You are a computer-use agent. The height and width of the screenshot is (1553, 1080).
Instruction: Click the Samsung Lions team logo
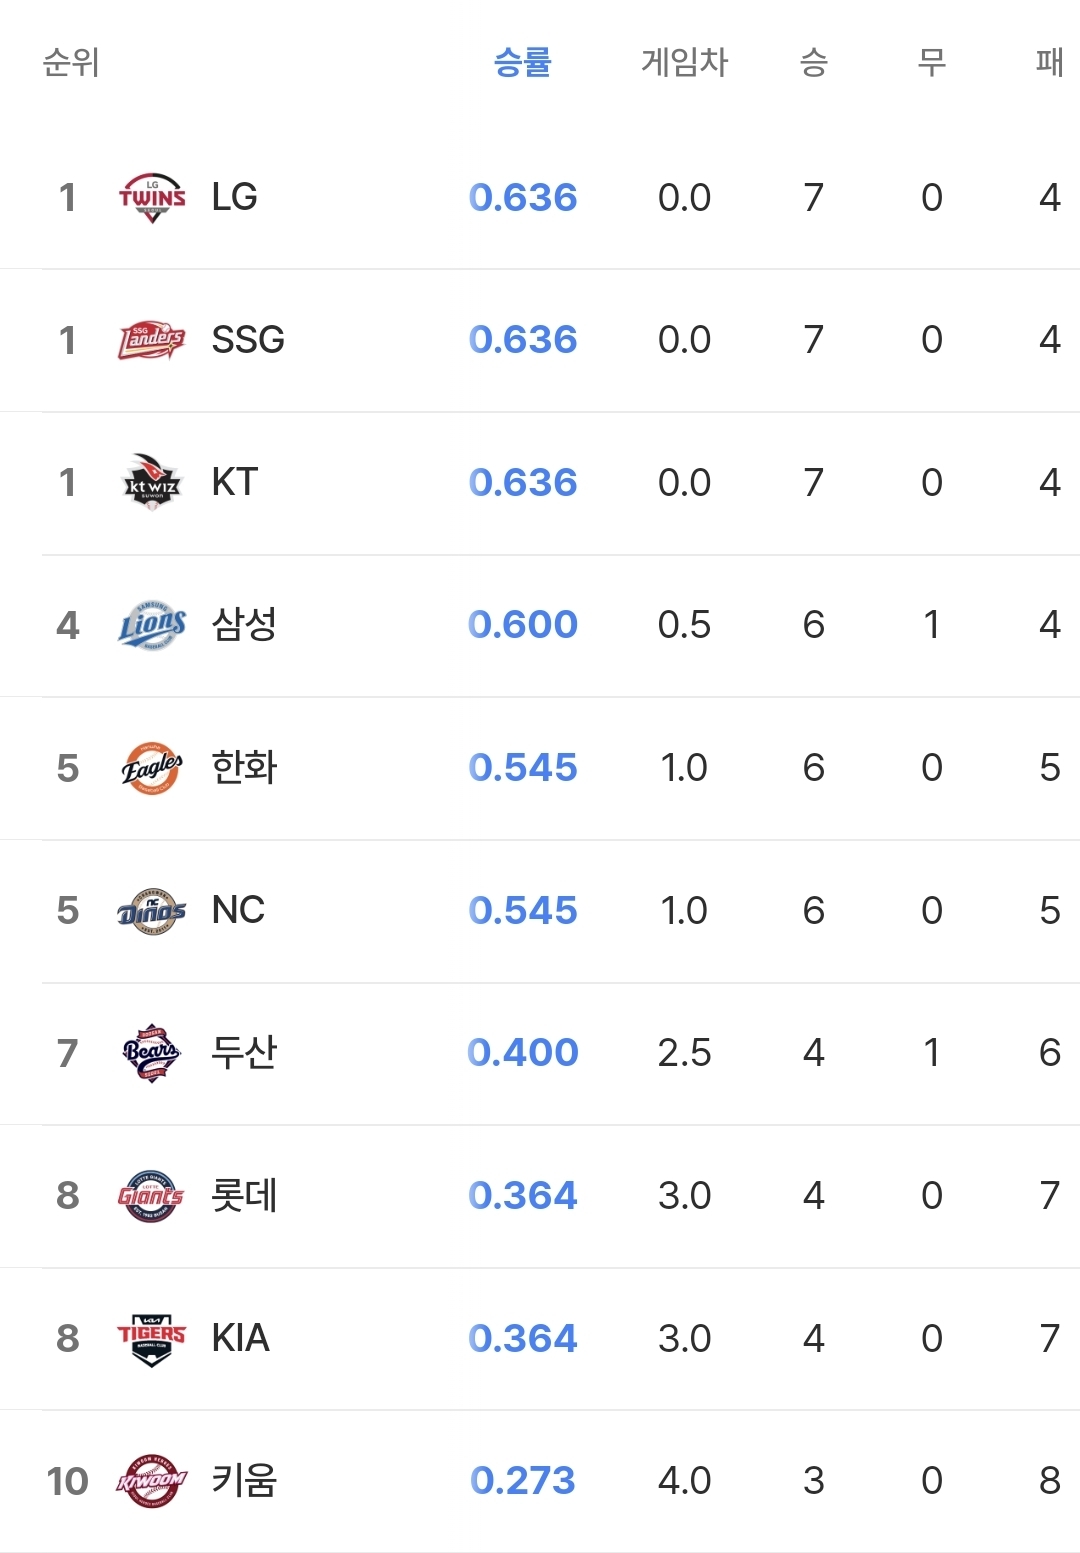coord(152,625)
